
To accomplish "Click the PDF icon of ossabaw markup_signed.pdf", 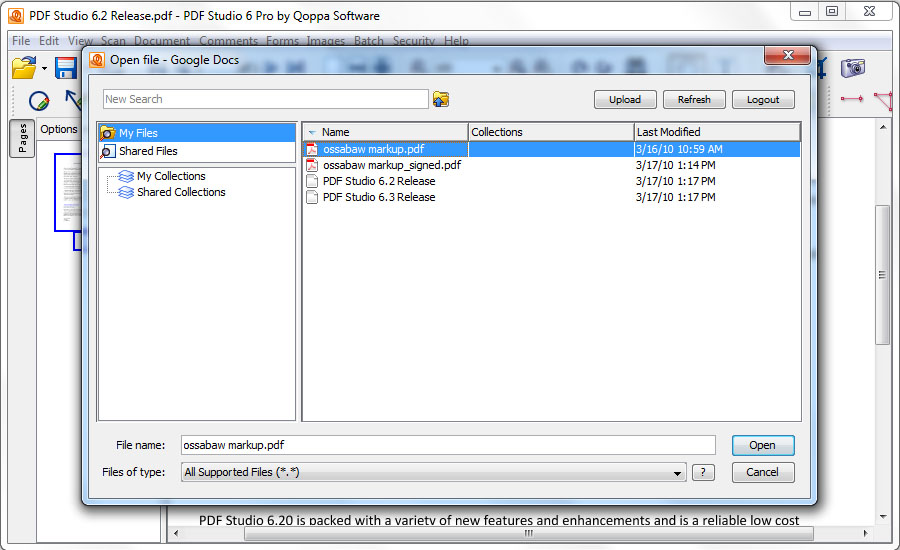I will click(x=312, y=165).
